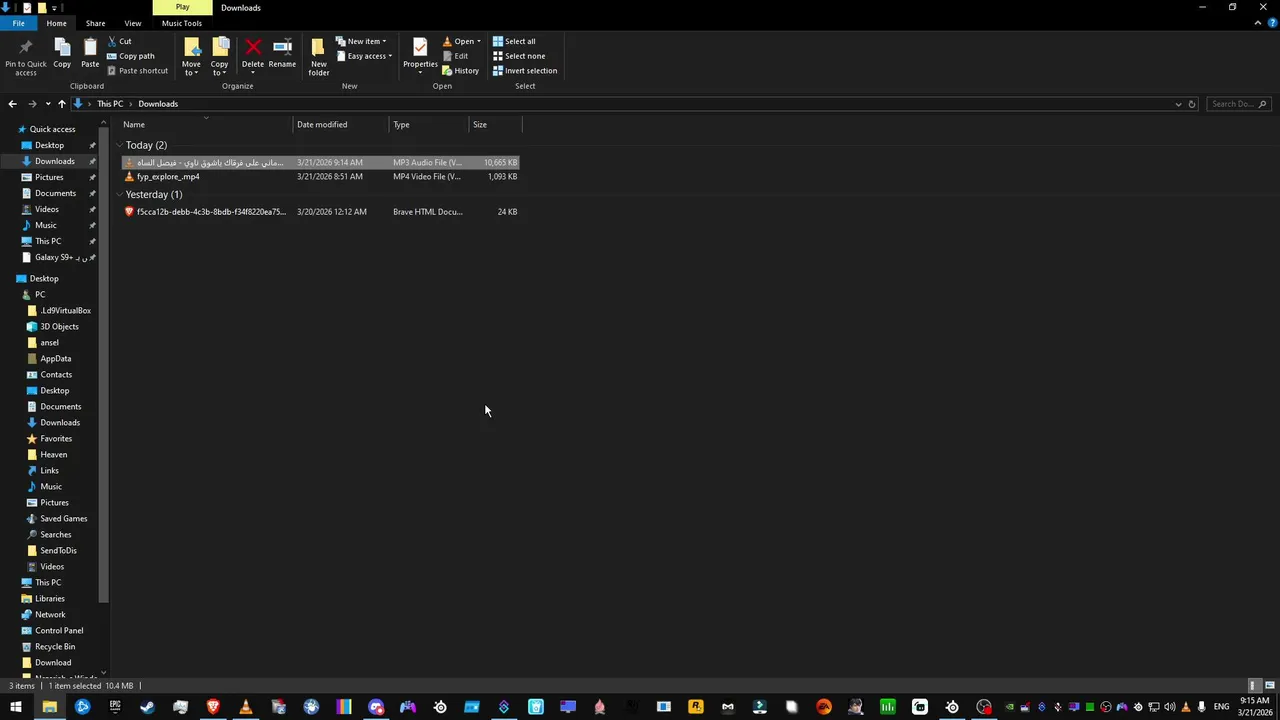
Task: Click Select none in the ribbon
Action: click(519, 56)
